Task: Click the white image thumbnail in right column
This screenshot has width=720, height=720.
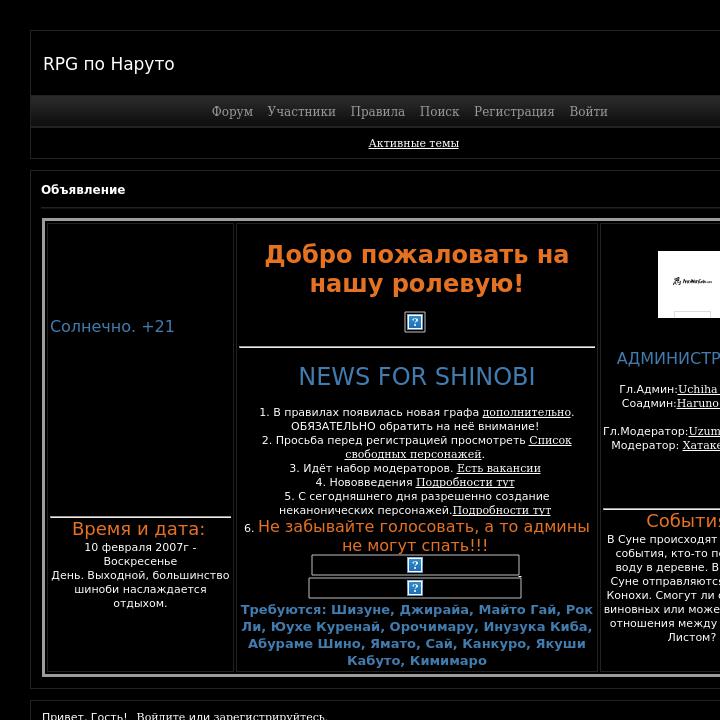Action: pos(689,284)
